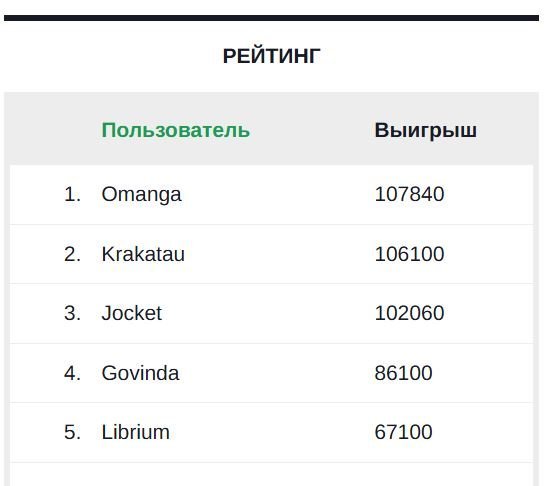This screenshot has width=547, height=486.
Task: Open user Krakatau profile
Action: click(143, 254)
